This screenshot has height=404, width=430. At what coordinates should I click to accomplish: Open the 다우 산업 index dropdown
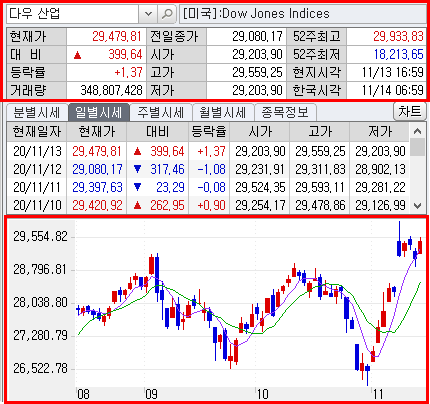[x=148, y=14]
